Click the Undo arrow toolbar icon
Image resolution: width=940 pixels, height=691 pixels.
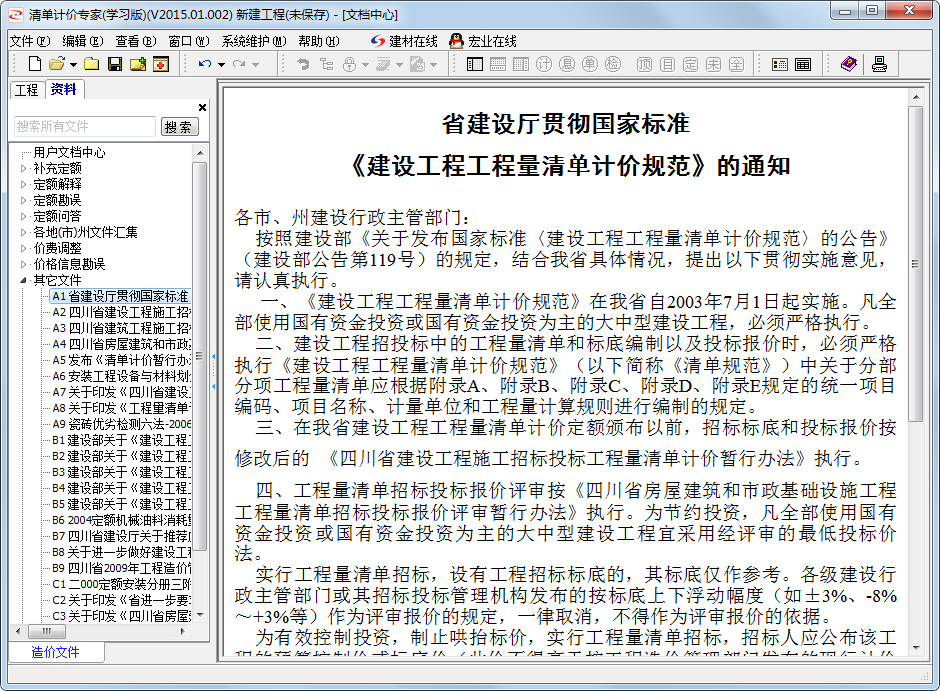click(x=205, y=64)
